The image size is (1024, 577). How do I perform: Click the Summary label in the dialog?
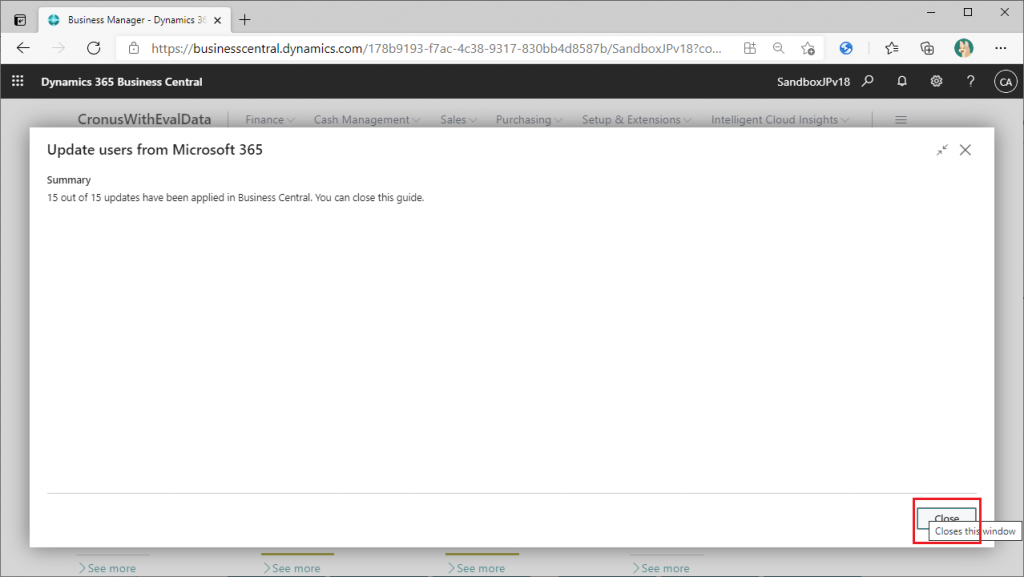point(69,180)
